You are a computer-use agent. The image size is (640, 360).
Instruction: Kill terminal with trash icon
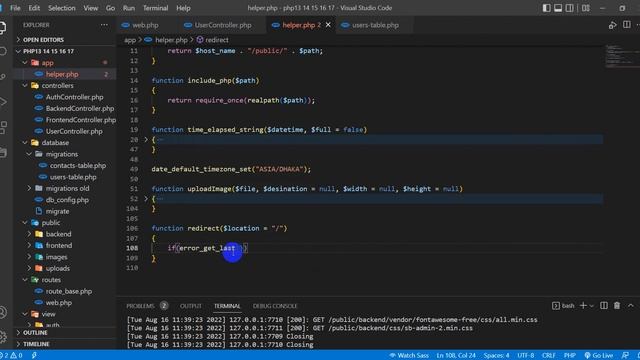617,305
